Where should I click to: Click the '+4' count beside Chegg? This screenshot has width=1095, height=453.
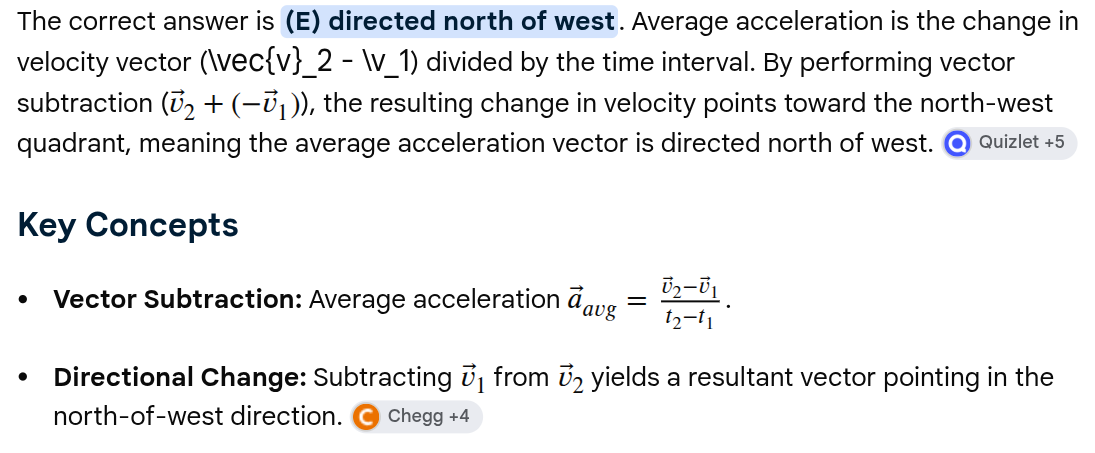(459, 417)
